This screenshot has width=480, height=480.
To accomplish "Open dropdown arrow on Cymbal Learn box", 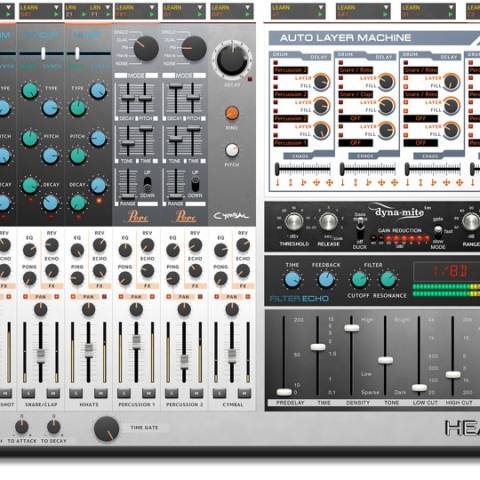I will click(x=247, y=7).
